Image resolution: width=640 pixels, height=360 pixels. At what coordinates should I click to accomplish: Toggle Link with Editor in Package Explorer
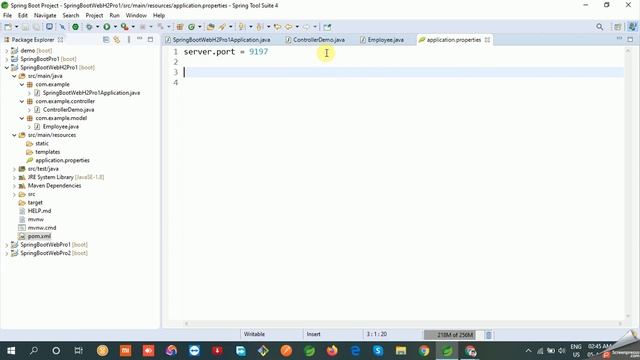click(117, 40)
